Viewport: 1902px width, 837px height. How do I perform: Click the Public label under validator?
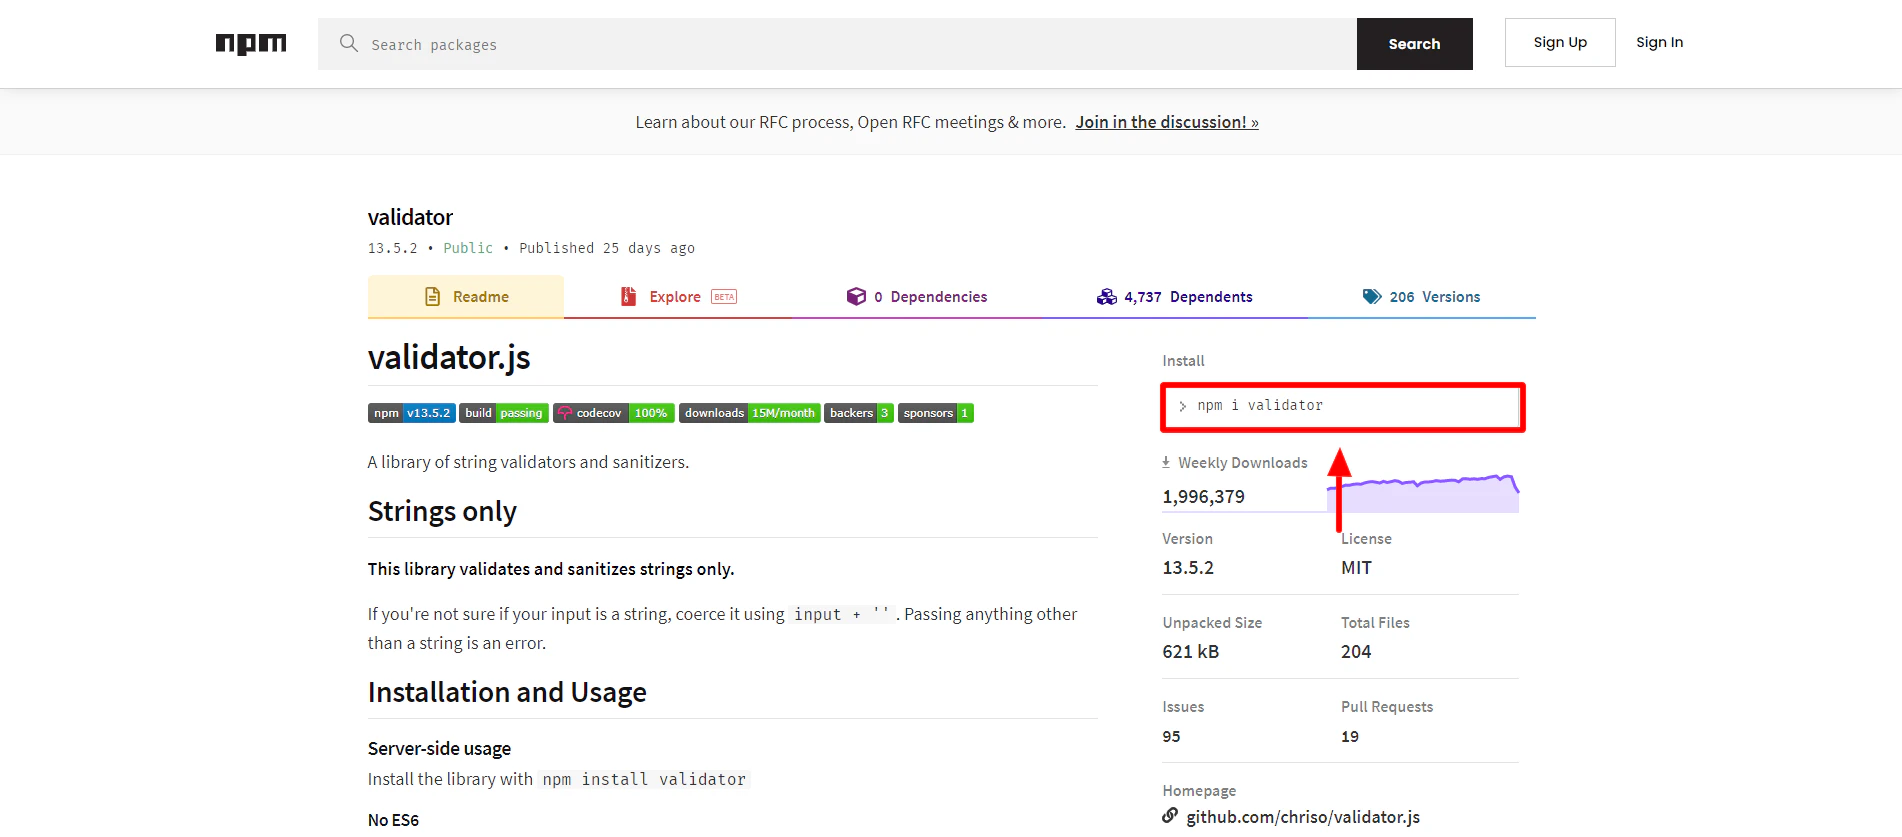tap(468, 248)
